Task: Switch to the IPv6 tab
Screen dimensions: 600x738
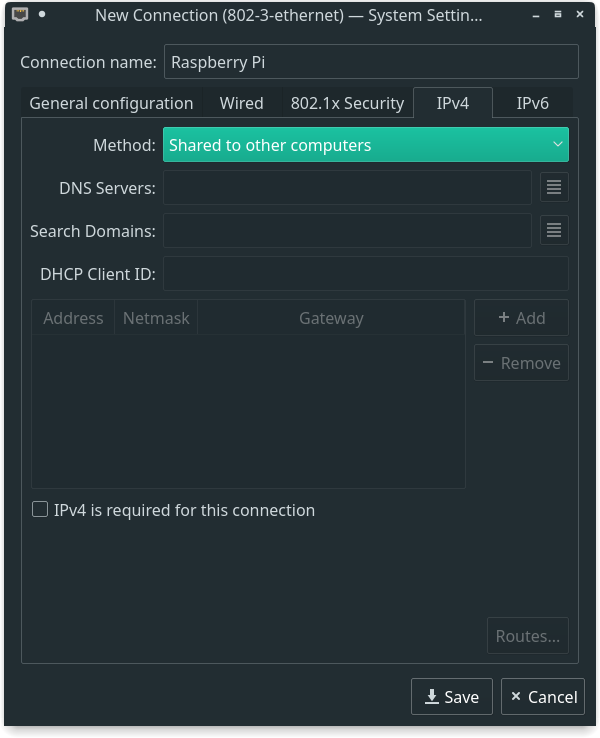Action: [x=531, y=103]
